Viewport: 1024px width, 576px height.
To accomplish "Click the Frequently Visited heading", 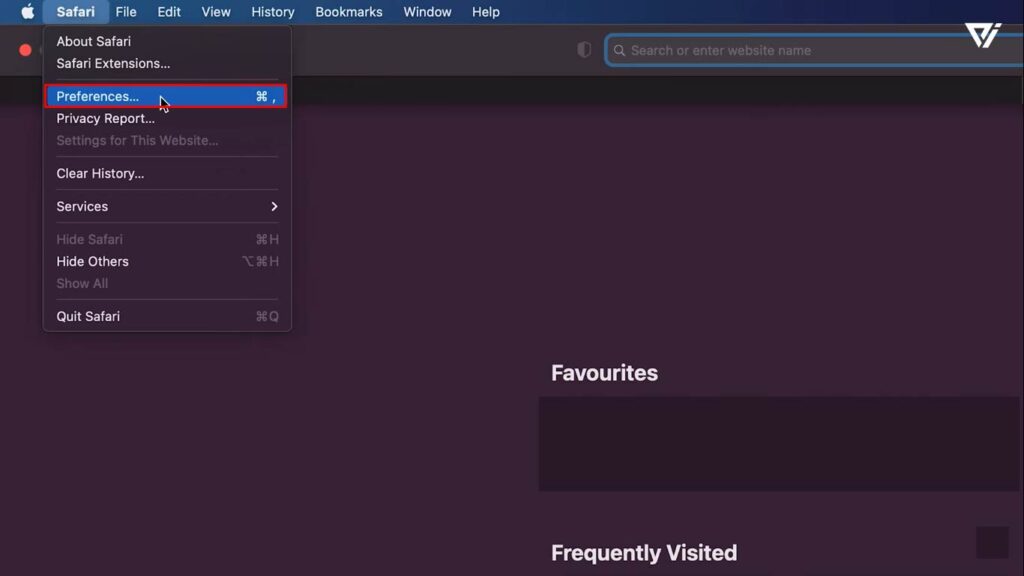I will (x=644, y=552).
